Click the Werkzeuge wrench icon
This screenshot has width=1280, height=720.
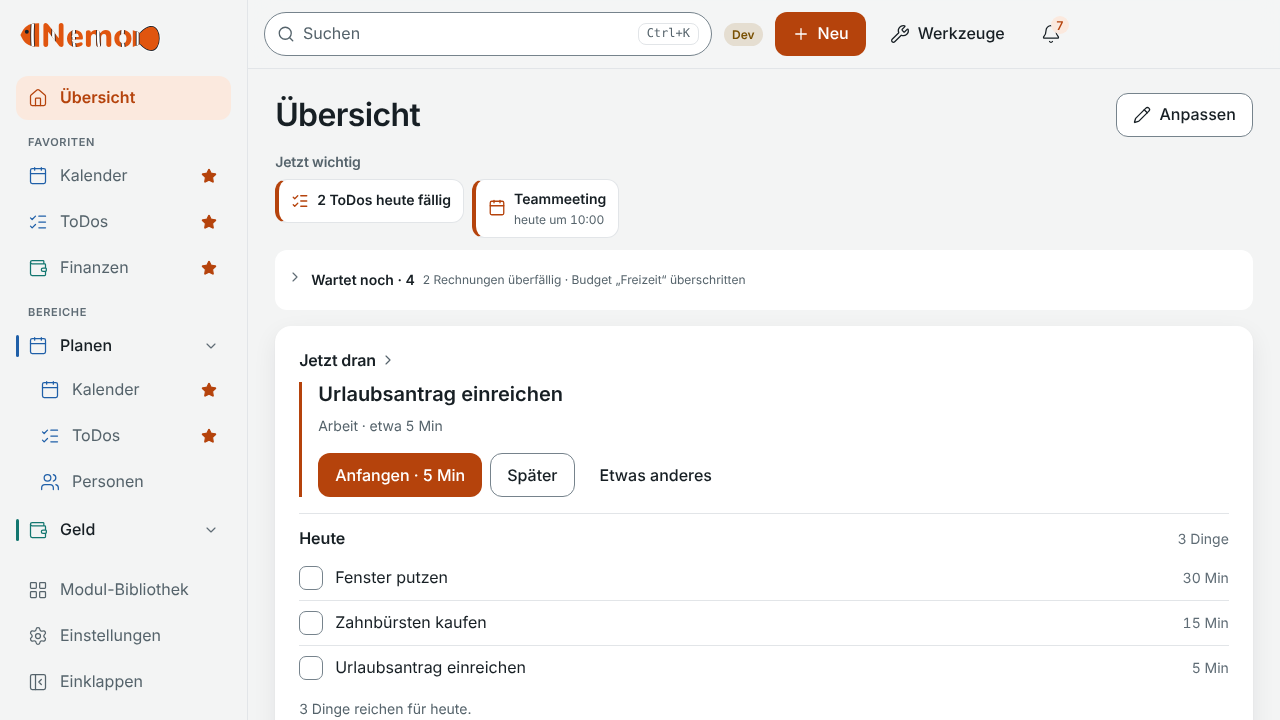tap(900, 34)
